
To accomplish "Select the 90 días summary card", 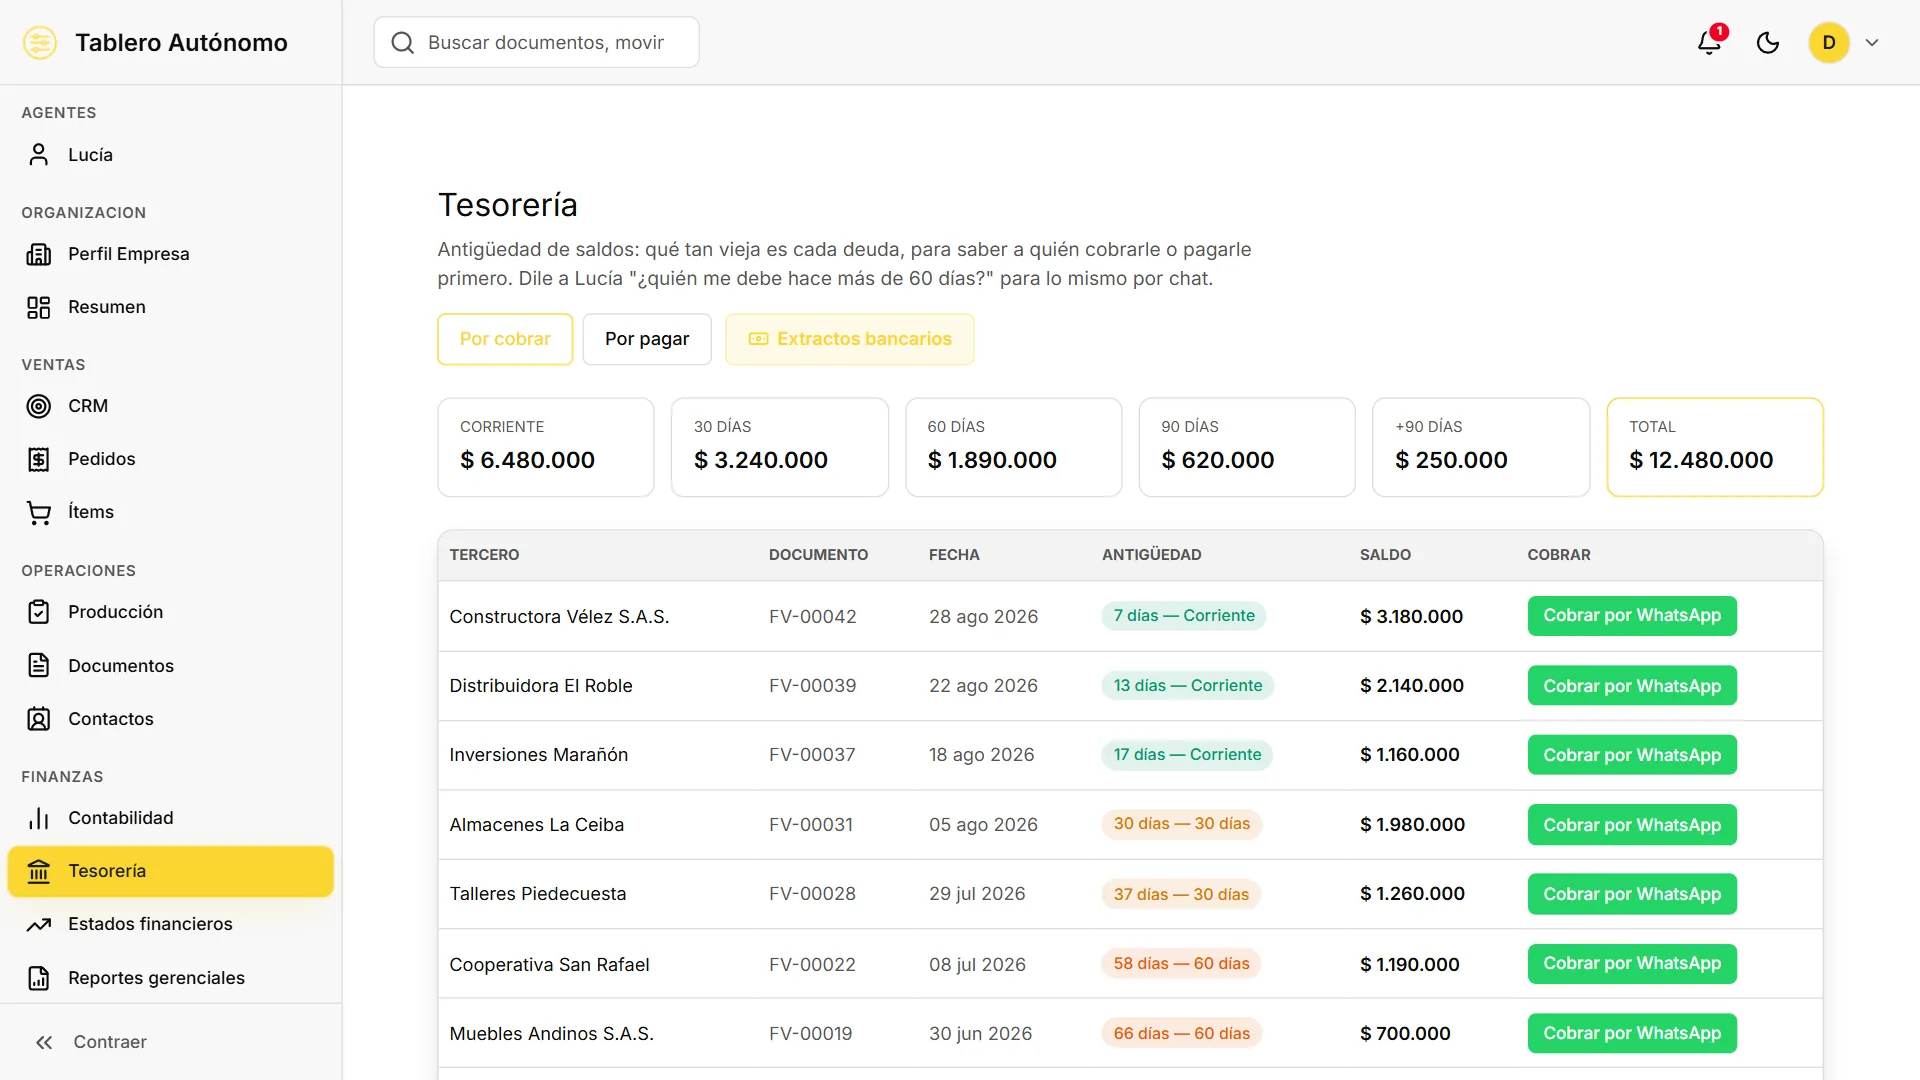I will [x=1247, y=447].
